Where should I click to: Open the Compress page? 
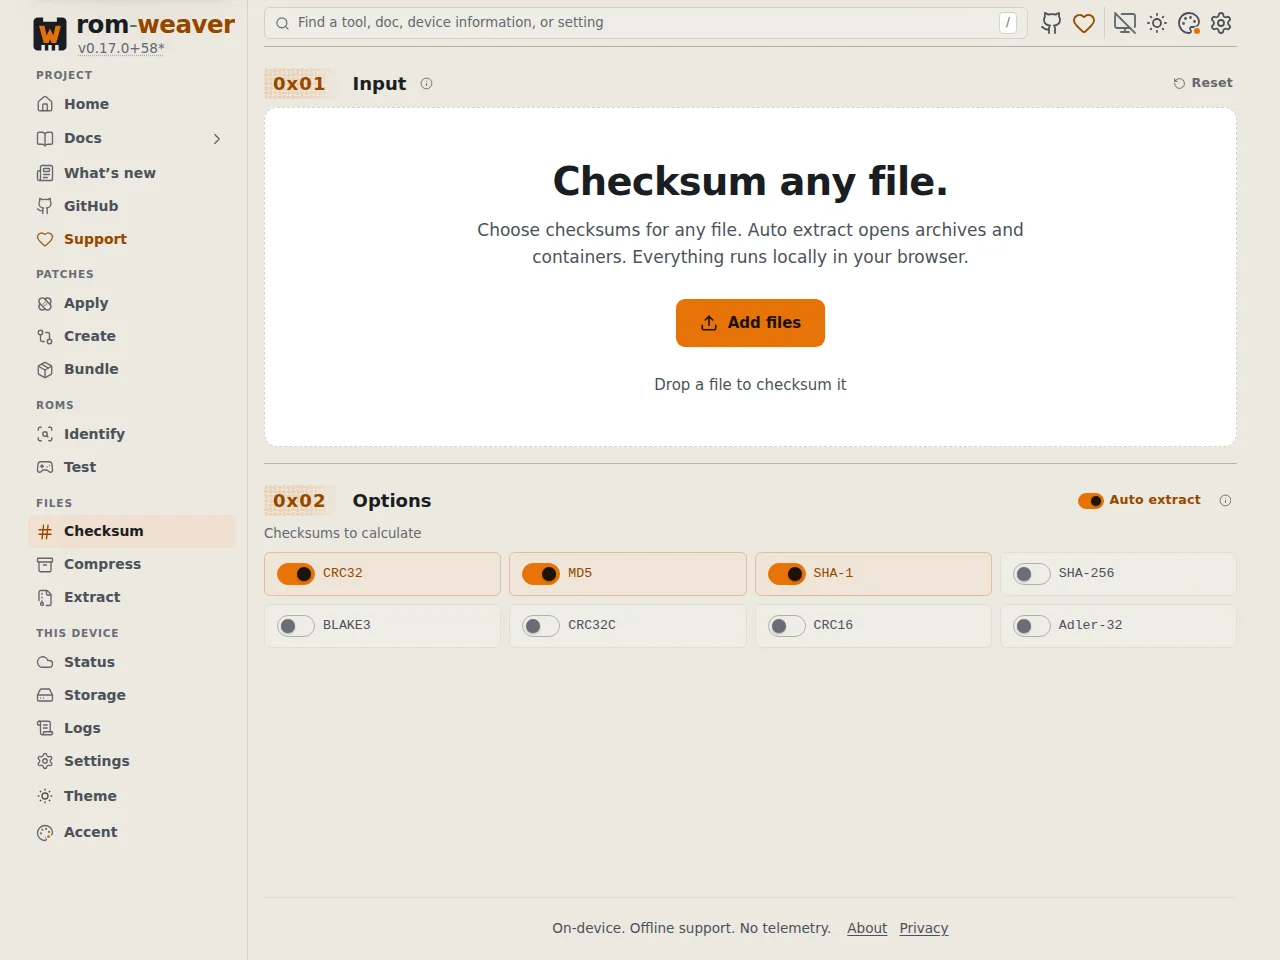click(132, 564)
